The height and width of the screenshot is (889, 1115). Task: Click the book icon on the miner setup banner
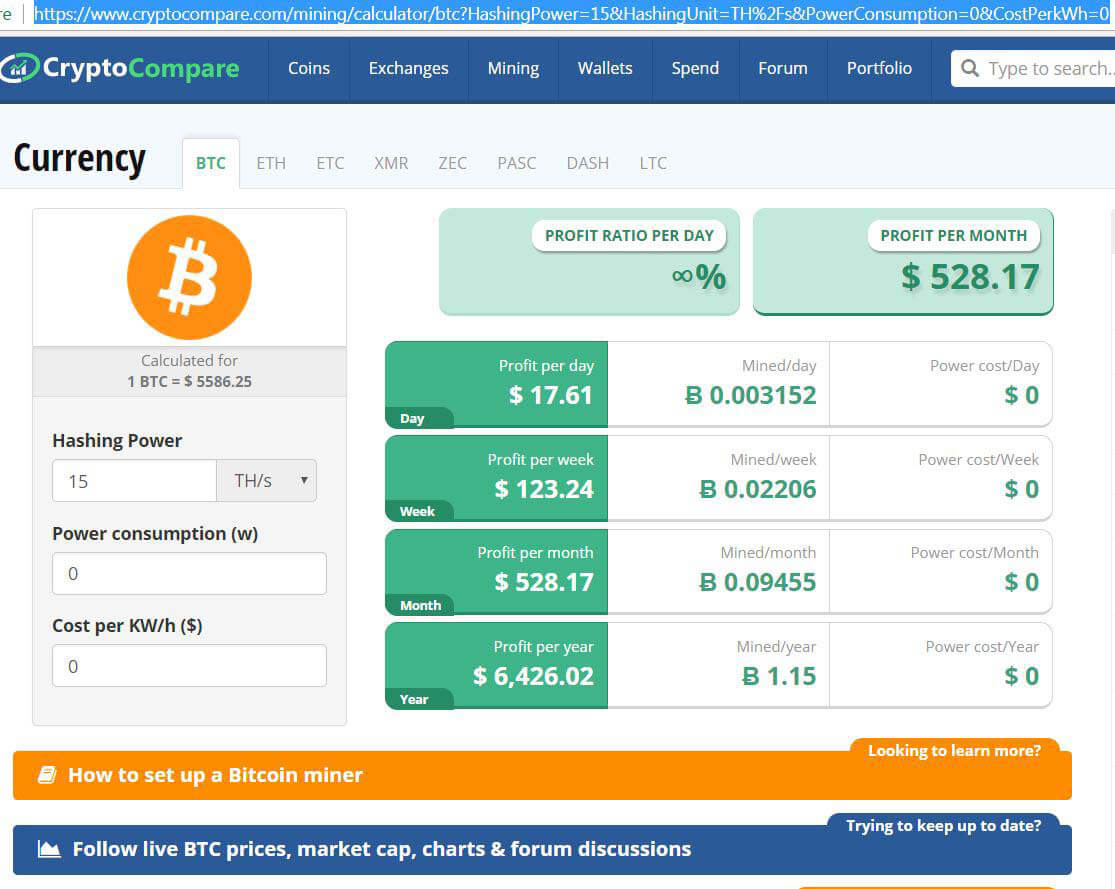(47, 774)
